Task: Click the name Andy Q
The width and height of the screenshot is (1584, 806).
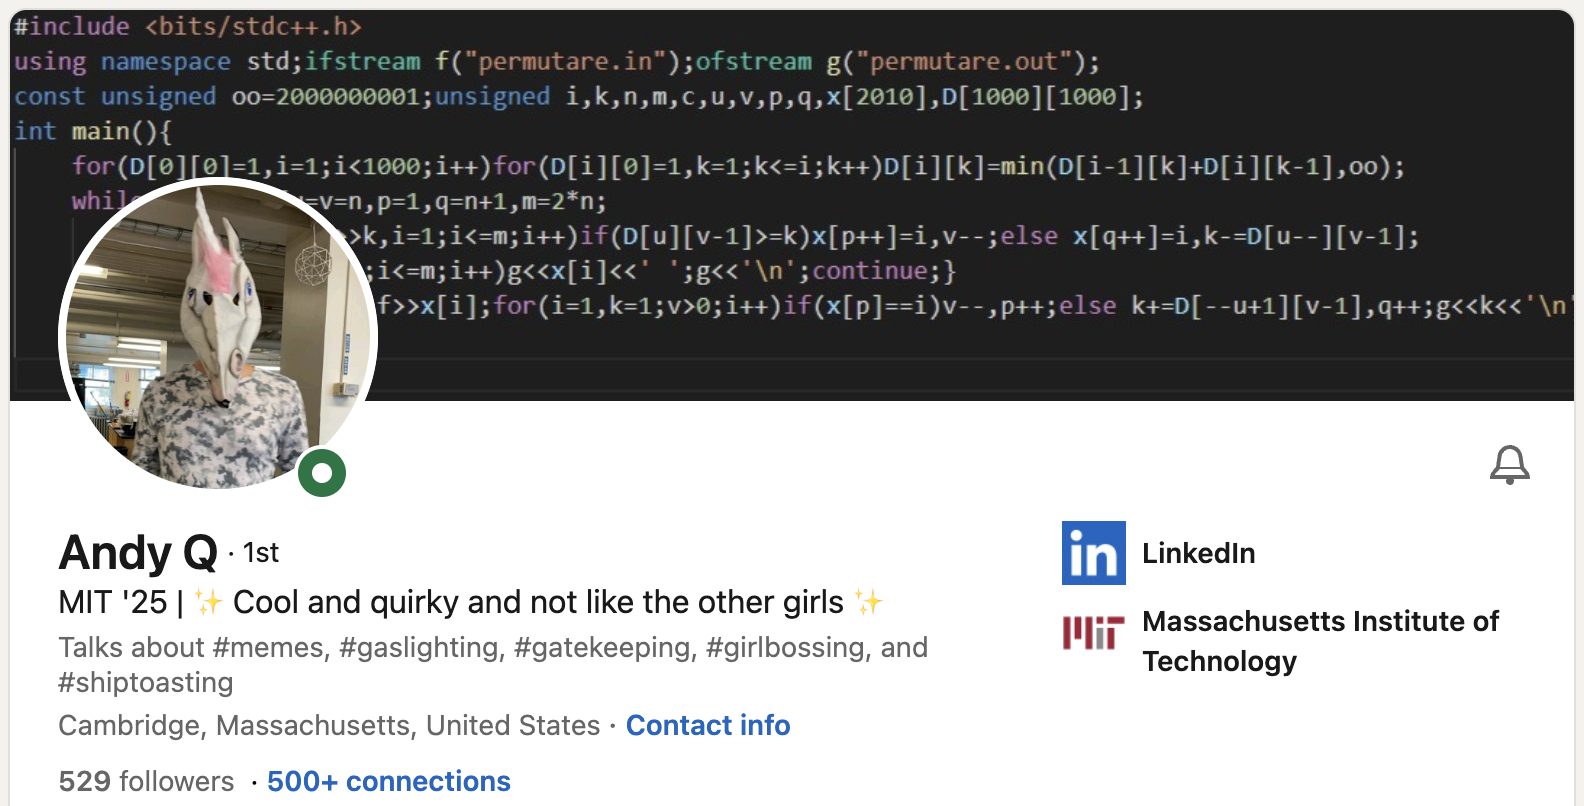Action: click(138, 553)
